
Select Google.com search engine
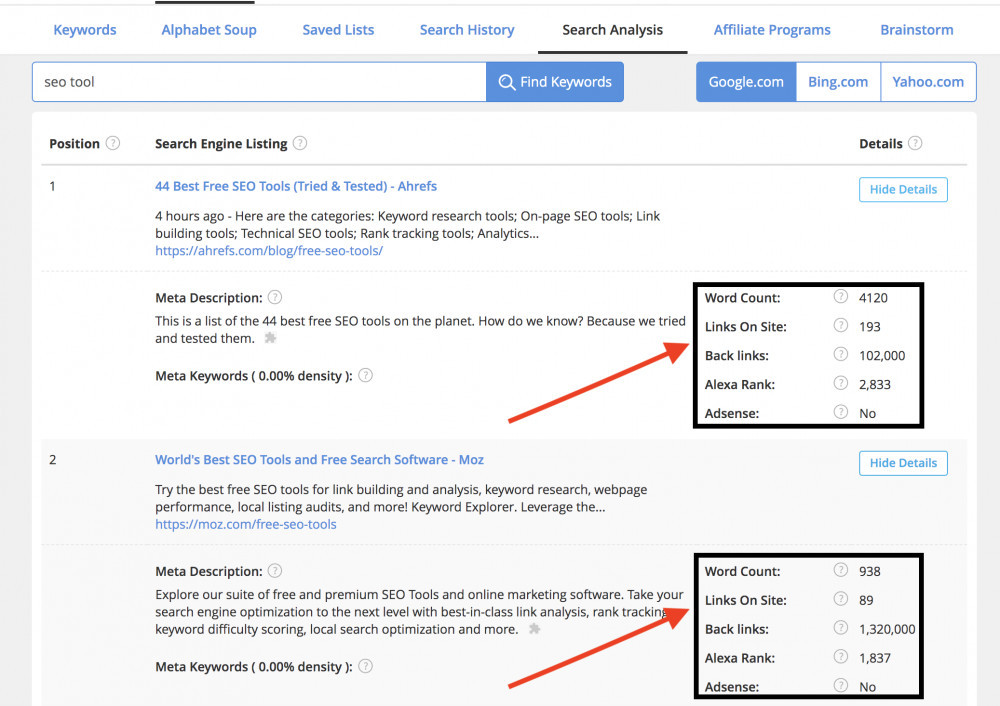tap(746, 82)
